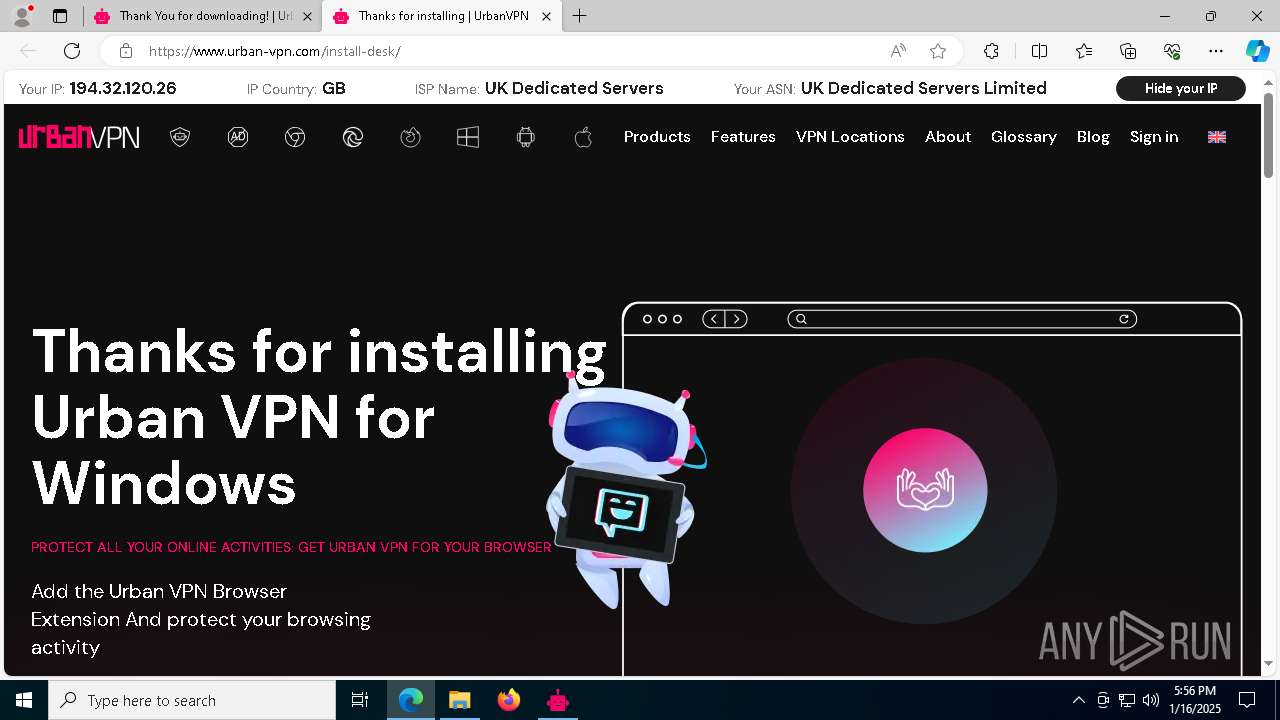Open the Urban VPN shield product icon

pos(180,137)
